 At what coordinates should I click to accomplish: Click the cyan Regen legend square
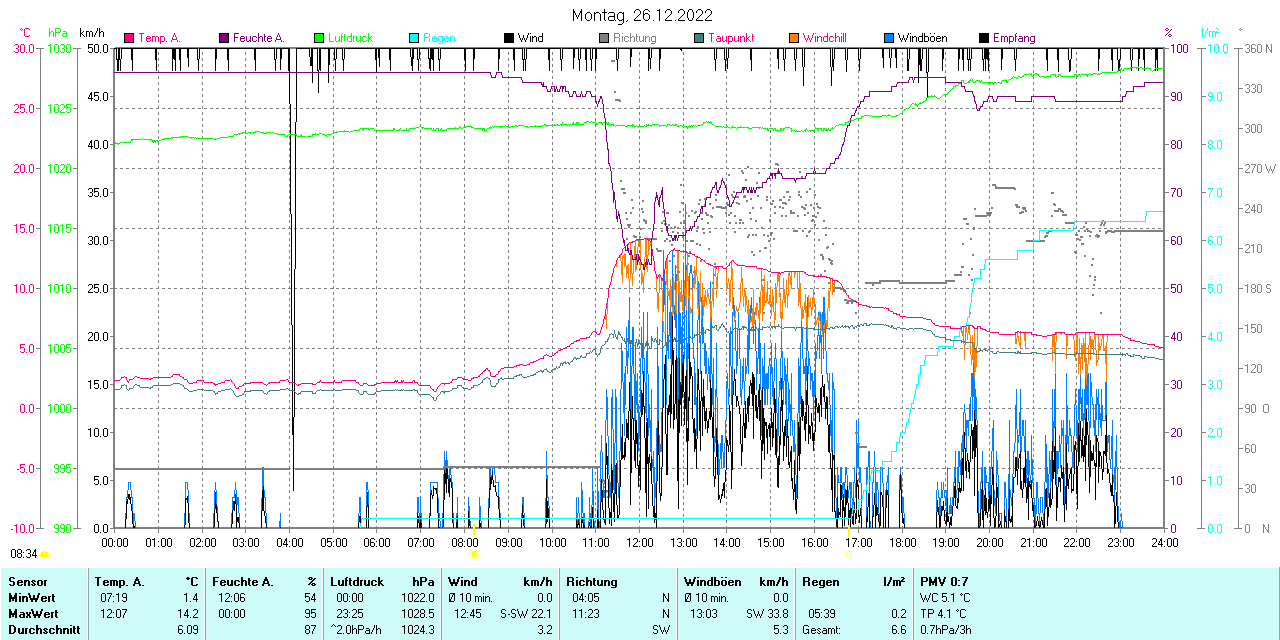click(414, 38)
